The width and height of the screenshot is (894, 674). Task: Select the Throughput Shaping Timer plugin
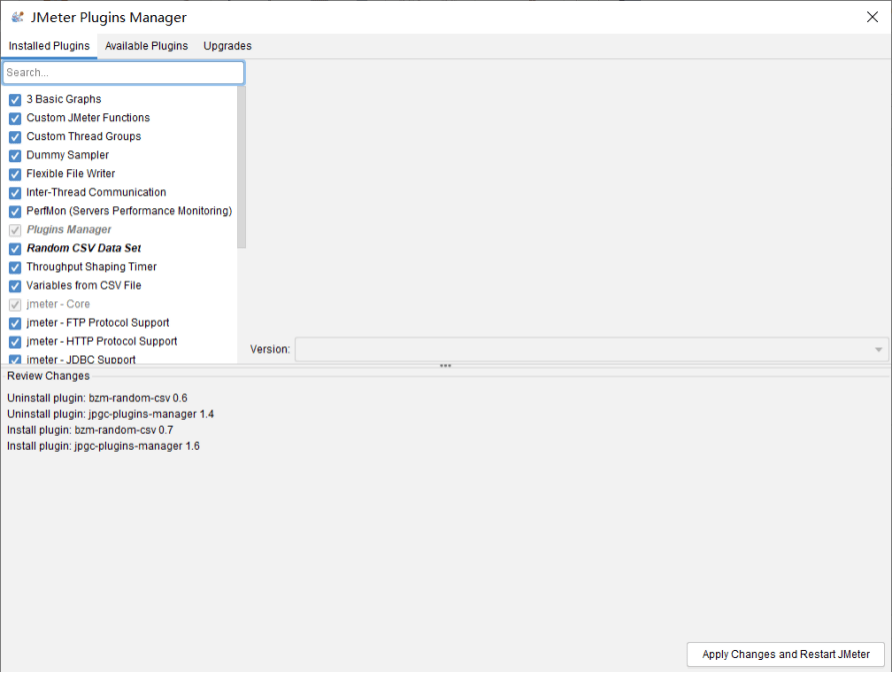tap(92, 267)
